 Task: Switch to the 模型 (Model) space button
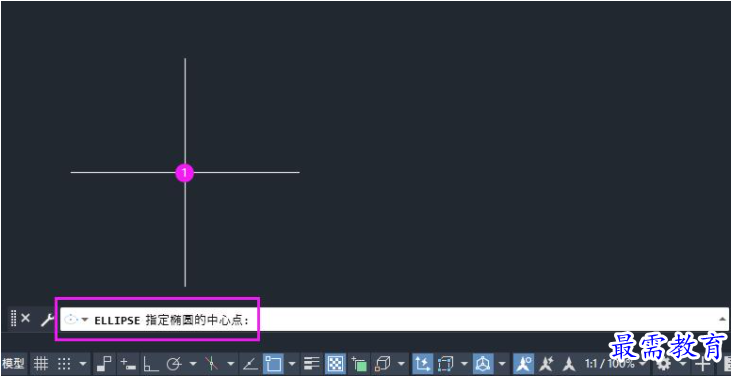13,363
